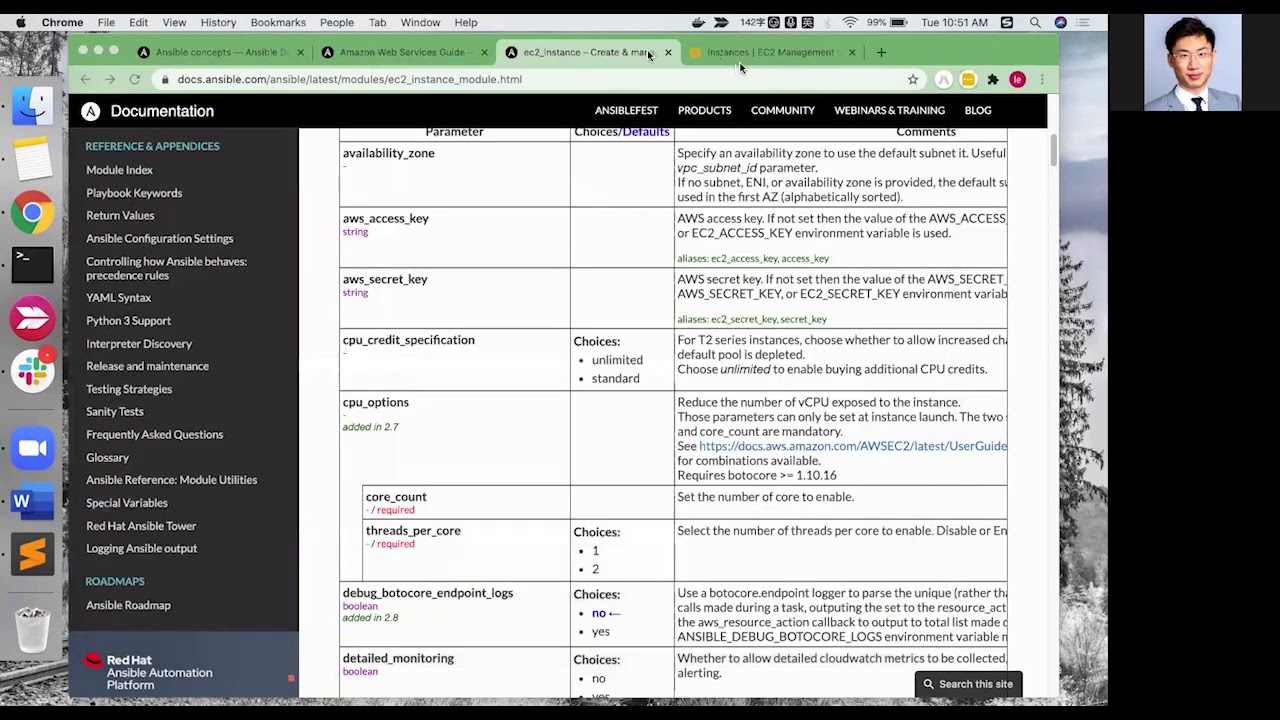The width and height of the screenshot is (1280, 720).
Task: Open Zoom from the Dock
Action: click(32, 448)
